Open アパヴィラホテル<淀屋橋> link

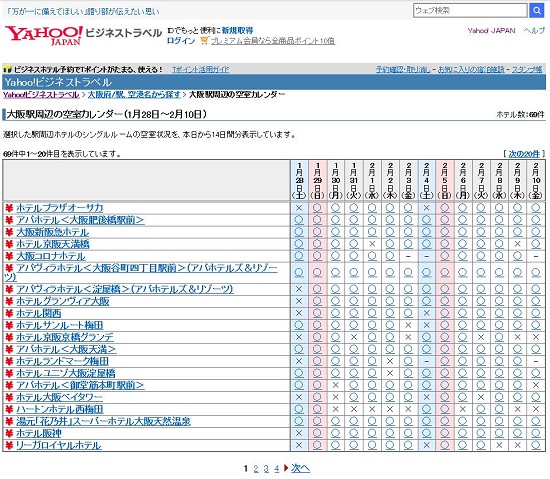(125, 289)
